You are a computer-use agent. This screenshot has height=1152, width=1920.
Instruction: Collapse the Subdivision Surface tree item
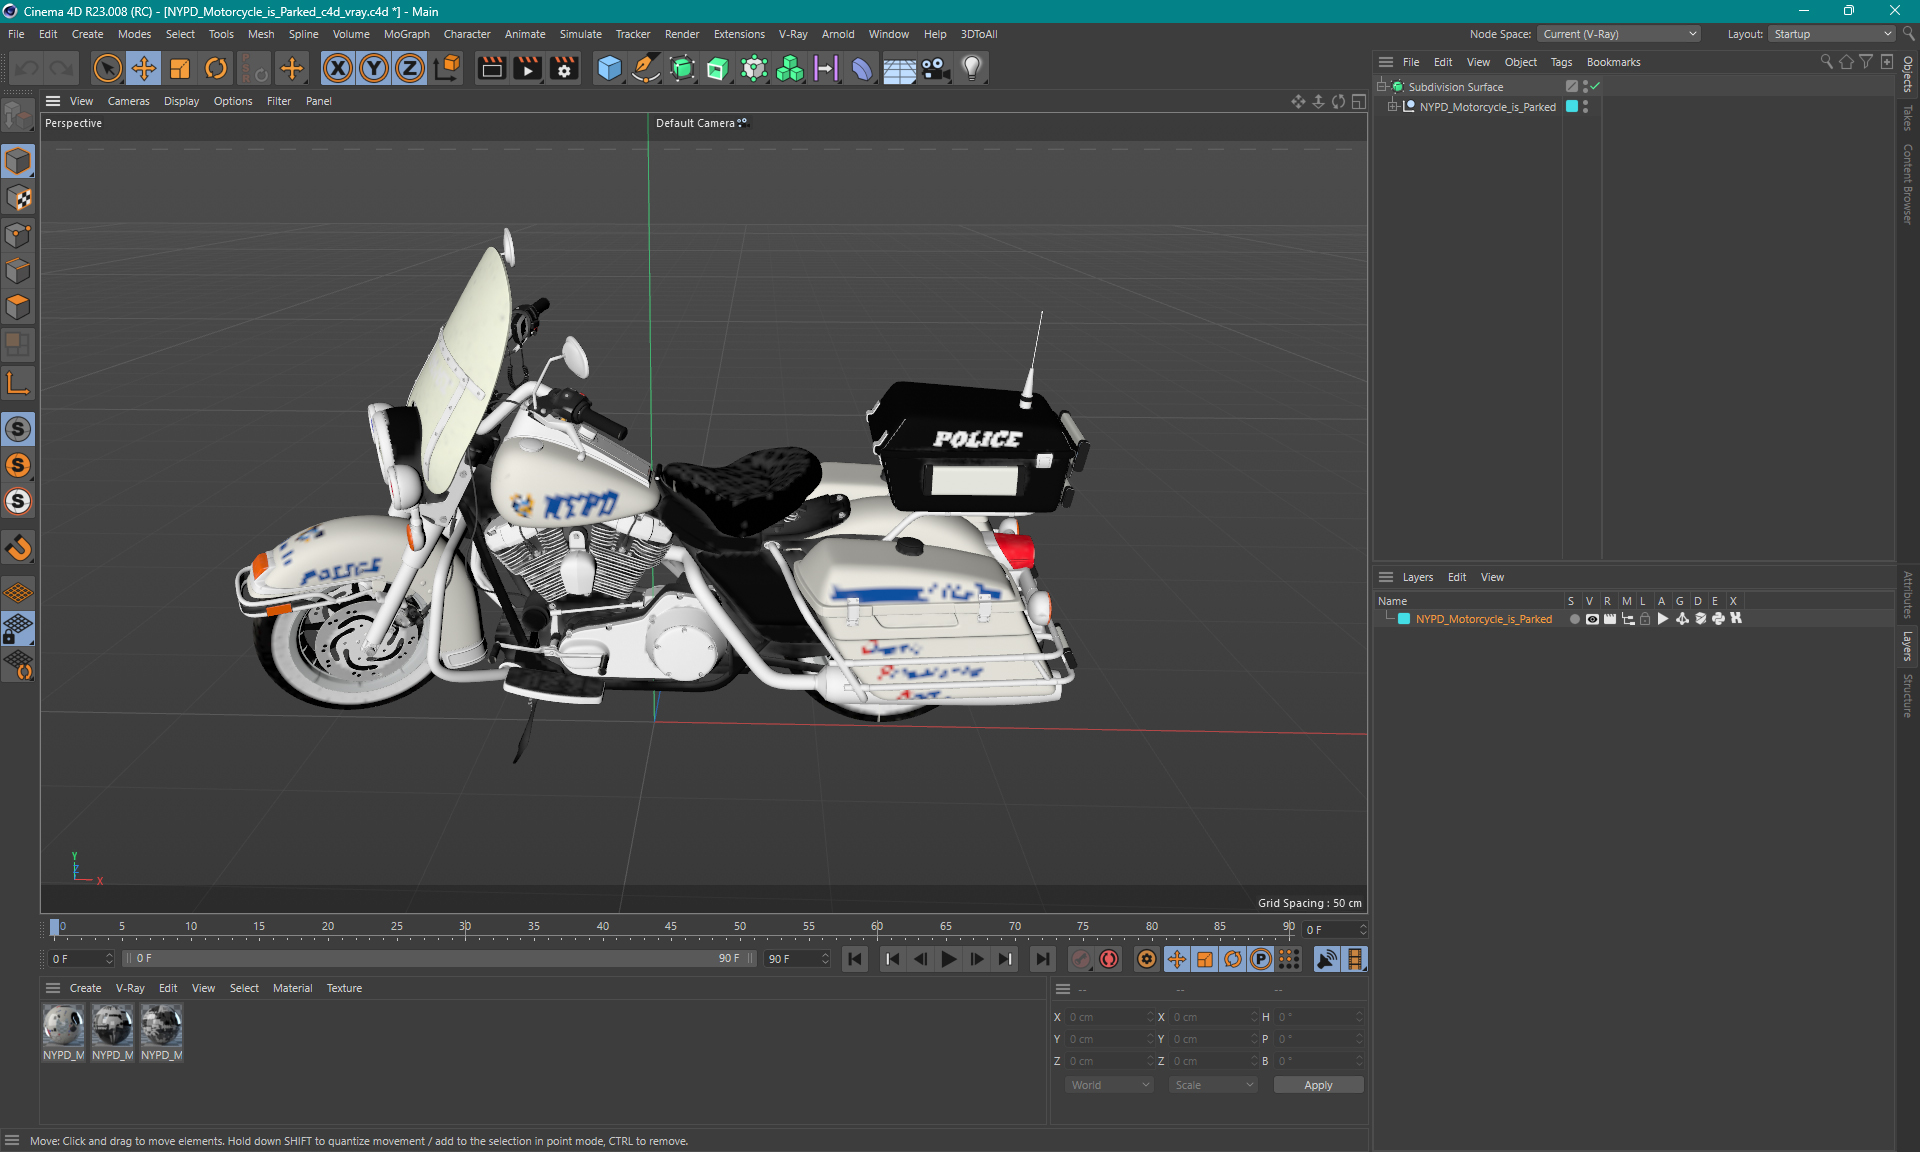(x=1382, y=87)
